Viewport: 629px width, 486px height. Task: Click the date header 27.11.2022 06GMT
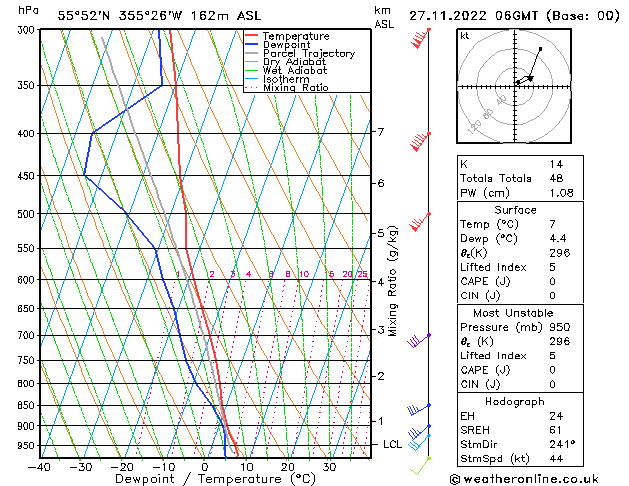(x=473, y=16)
